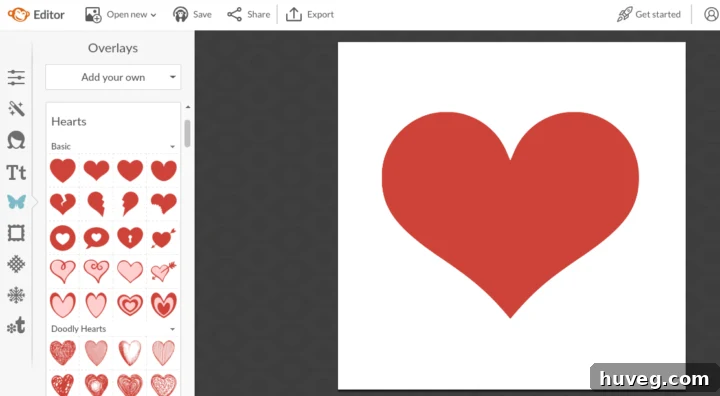This screenshot has width=720, height=396.
Task: Collapse the Doodly Hearts section arrow
Action: tap(173, 329)
